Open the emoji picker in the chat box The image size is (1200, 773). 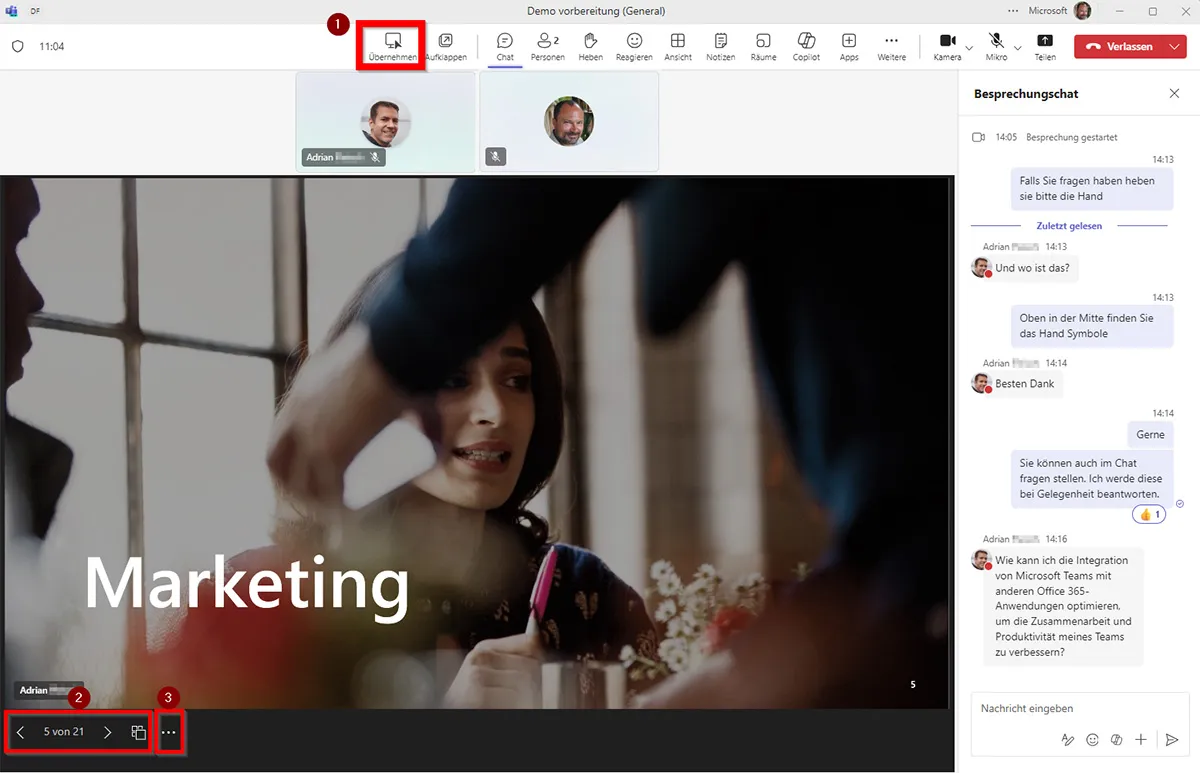point(1092,740)
